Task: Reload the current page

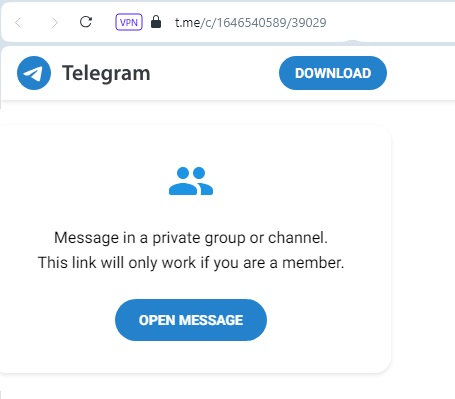Action: point(86,22)
